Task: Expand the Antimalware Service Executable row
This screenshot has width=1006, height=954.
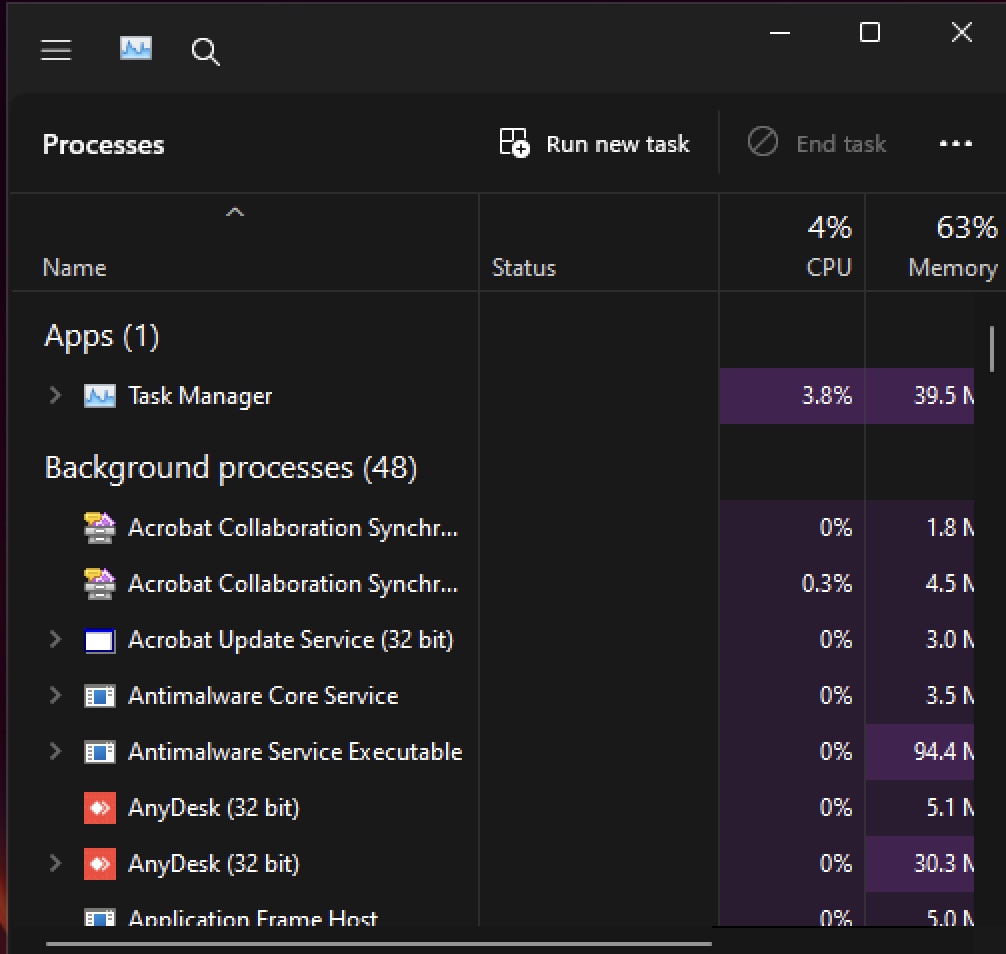Action: [x=56, y=752]
